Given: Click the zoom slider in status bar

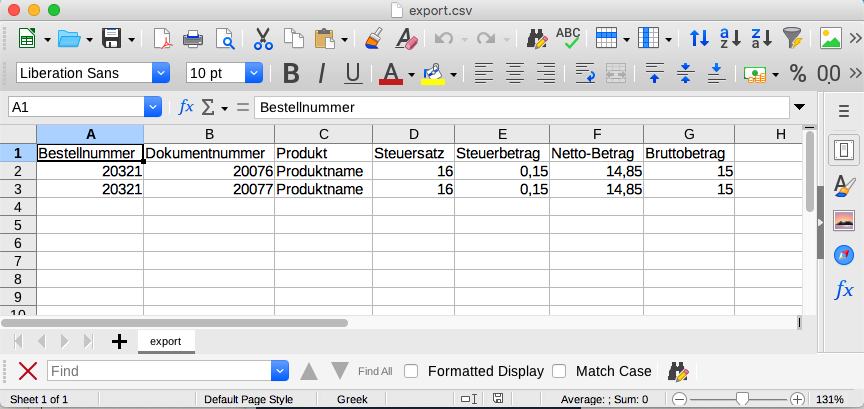Looking at the screenshot, I should [x=738, y=399].
